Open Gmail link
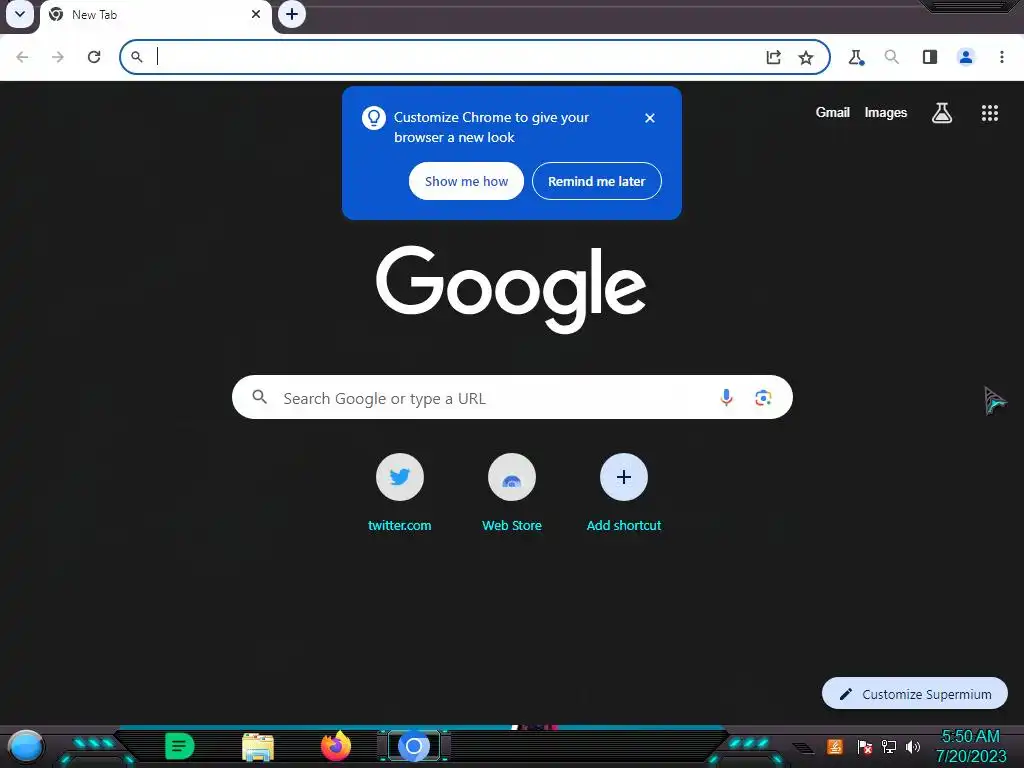 833,112
